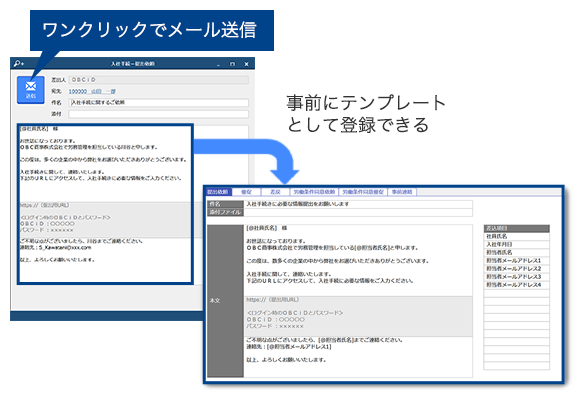
Task: Switch to the 労働条件同意依頼 tab
Action: [x=314, y=192]
